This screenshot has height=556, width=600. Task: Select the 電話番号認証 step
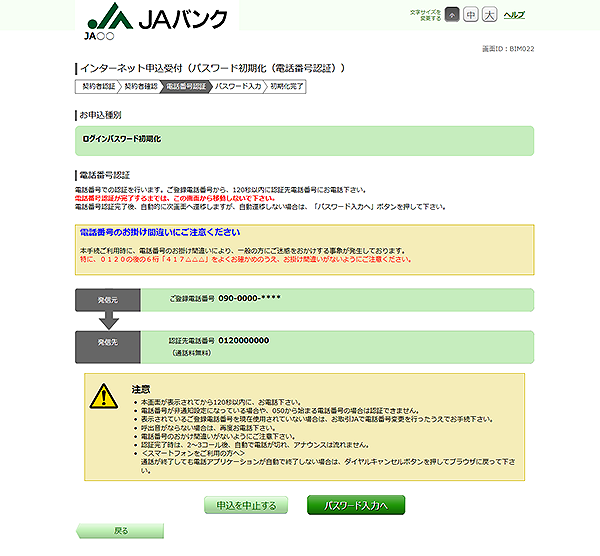click(186, 86)
